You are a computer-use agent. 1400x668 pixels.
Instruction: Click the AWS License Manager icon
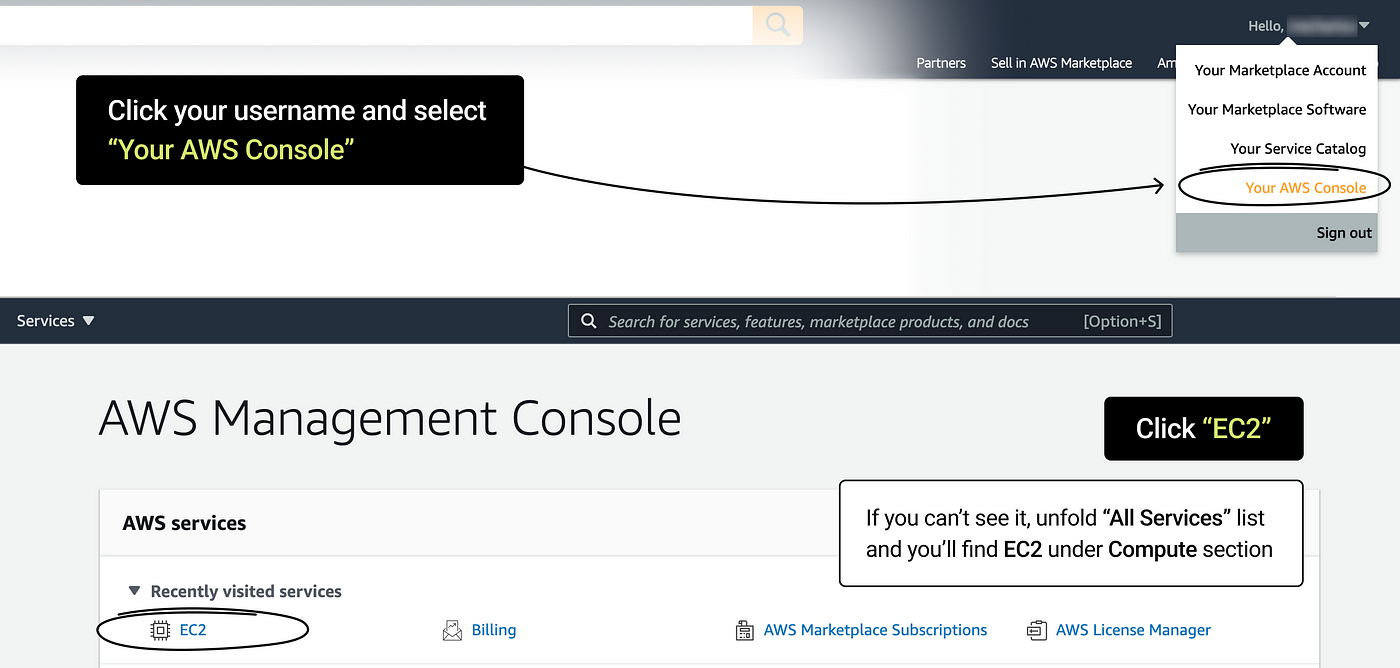[1037, 630]
